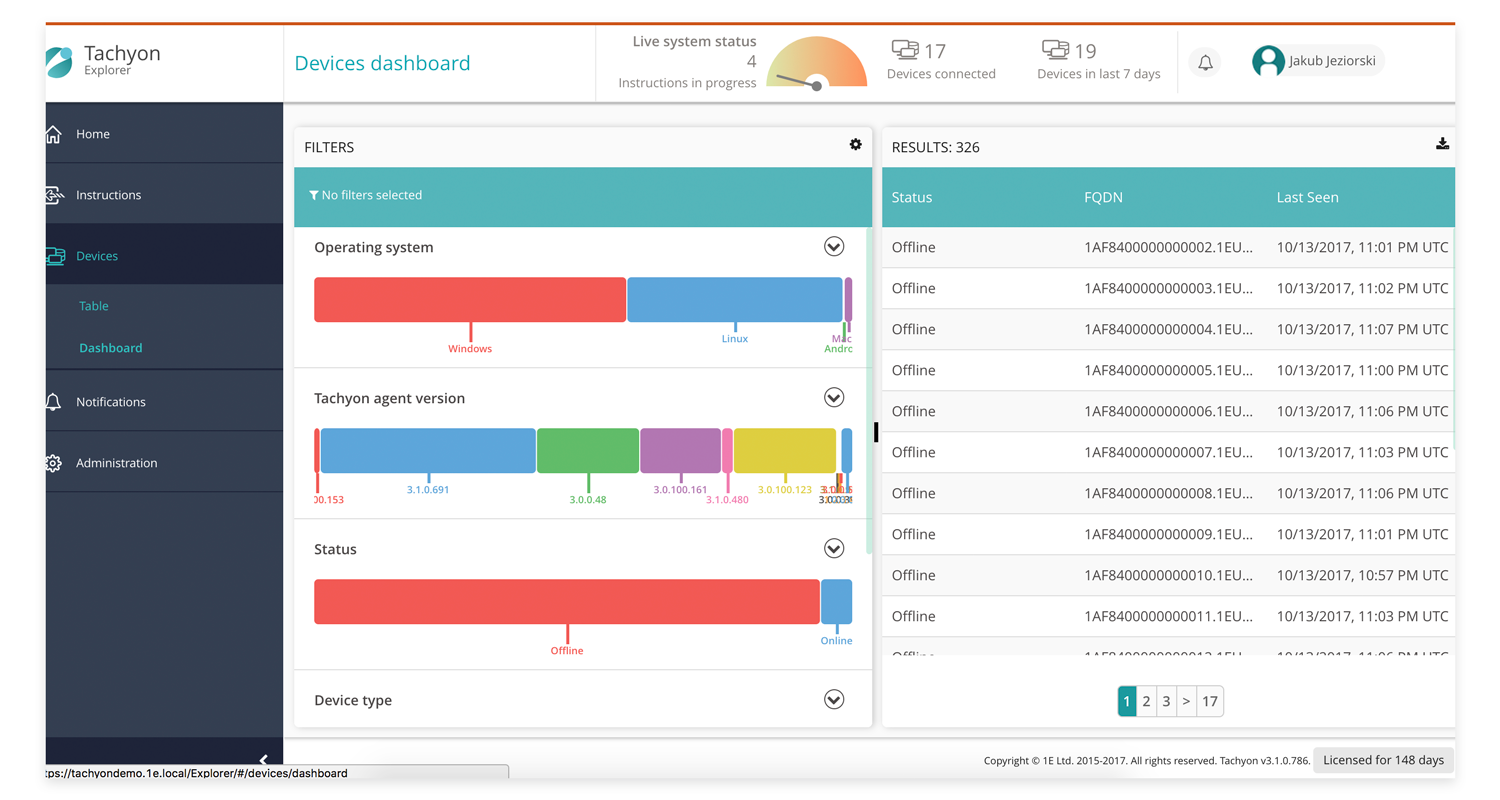Click the Devices sidebar icon
Screen dimensions: 1500x800
pyautogui.click(x=55, y=256)
